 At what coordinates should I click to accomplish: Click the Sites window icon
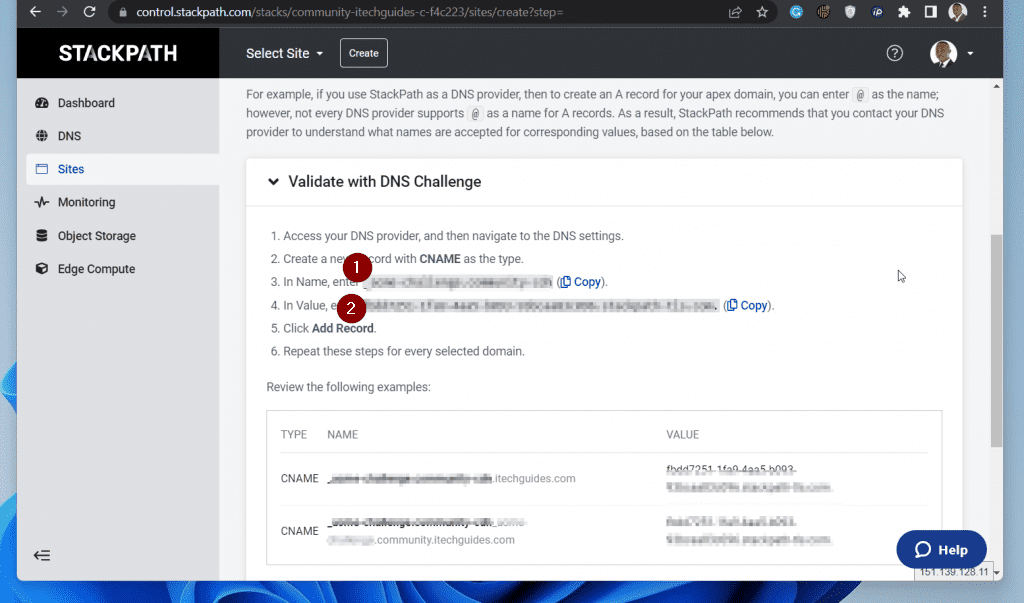coord(42,169)
